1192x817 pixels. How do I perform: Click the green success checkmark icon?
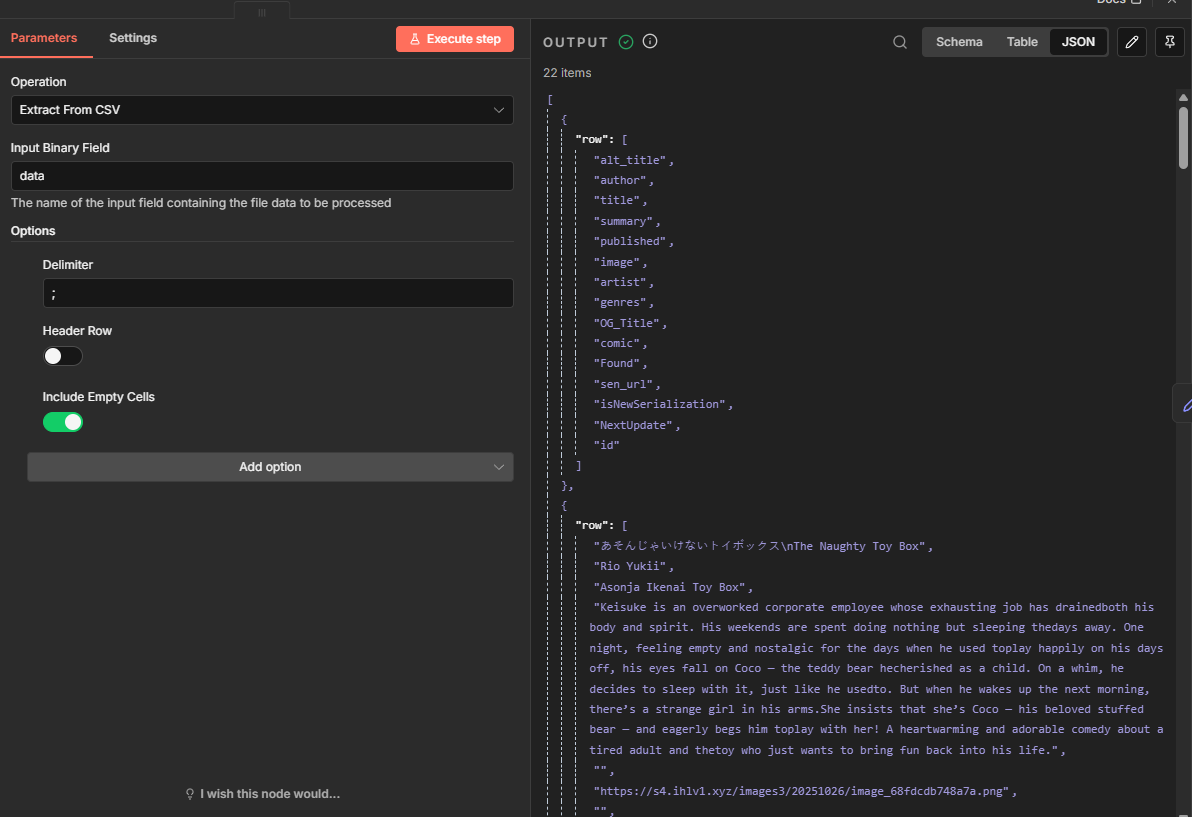click(626, 42)
